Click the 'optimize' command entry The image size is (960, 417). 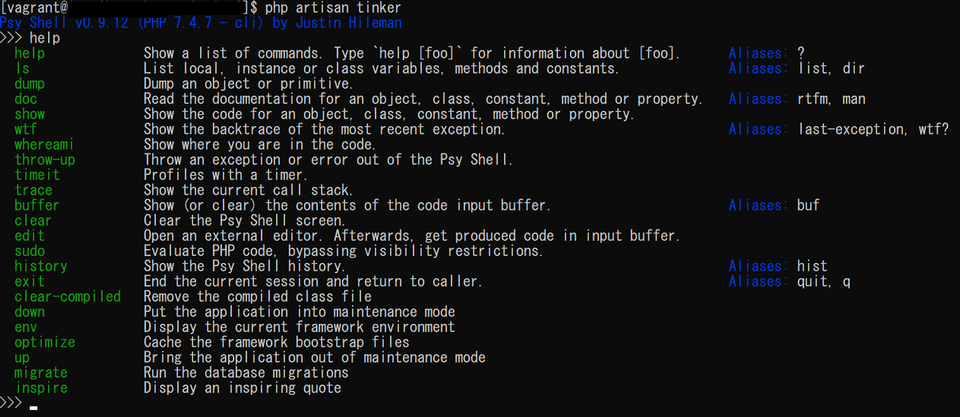pos(45,342)
